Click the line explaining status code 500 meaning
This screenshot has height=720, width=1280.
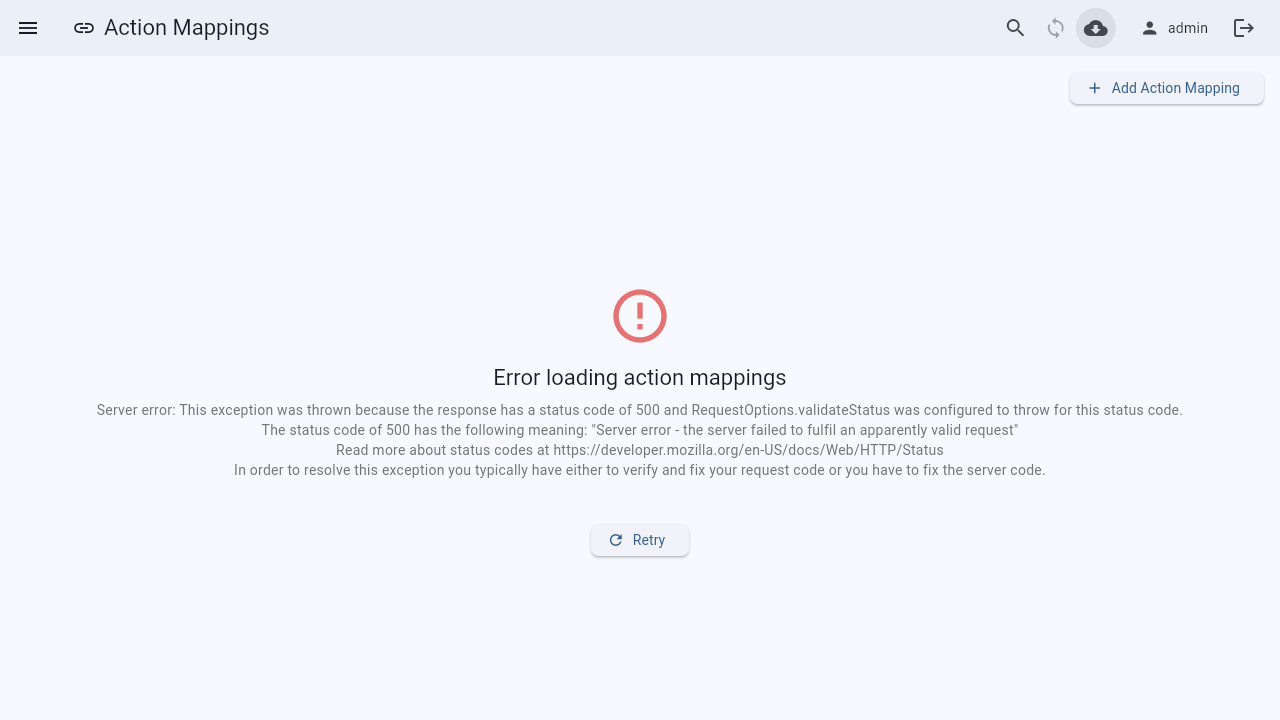coord(640,430)
